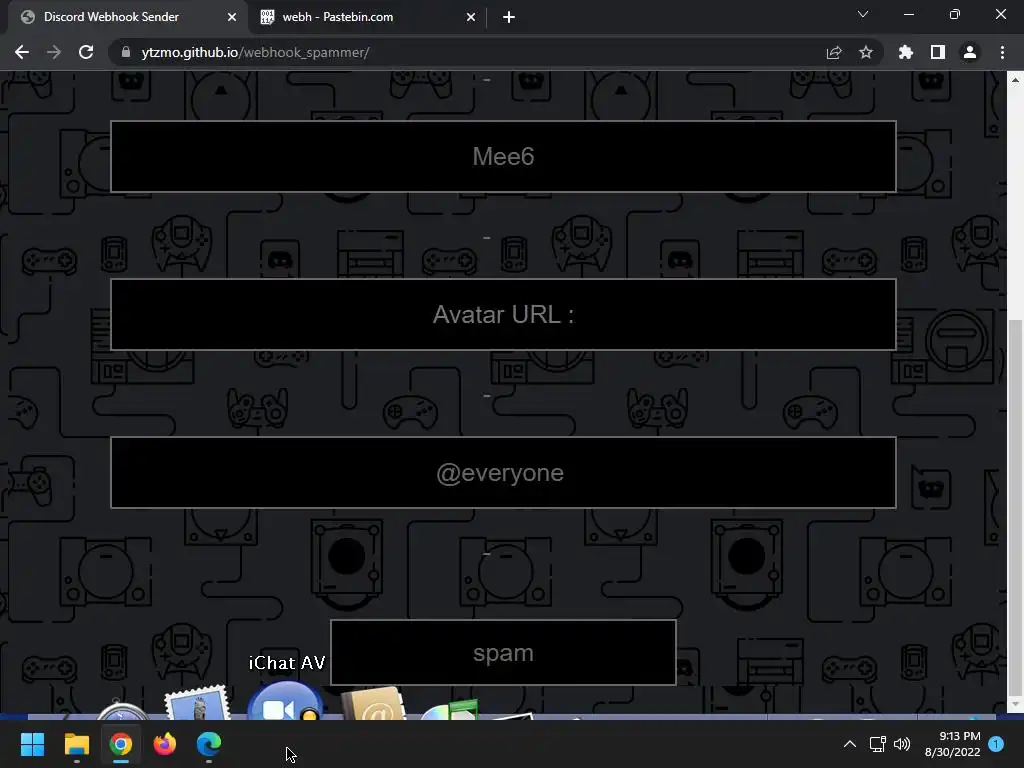1024x768 pixels.
Task: Open iChat AV from the dock
Action: pos(285,701)
